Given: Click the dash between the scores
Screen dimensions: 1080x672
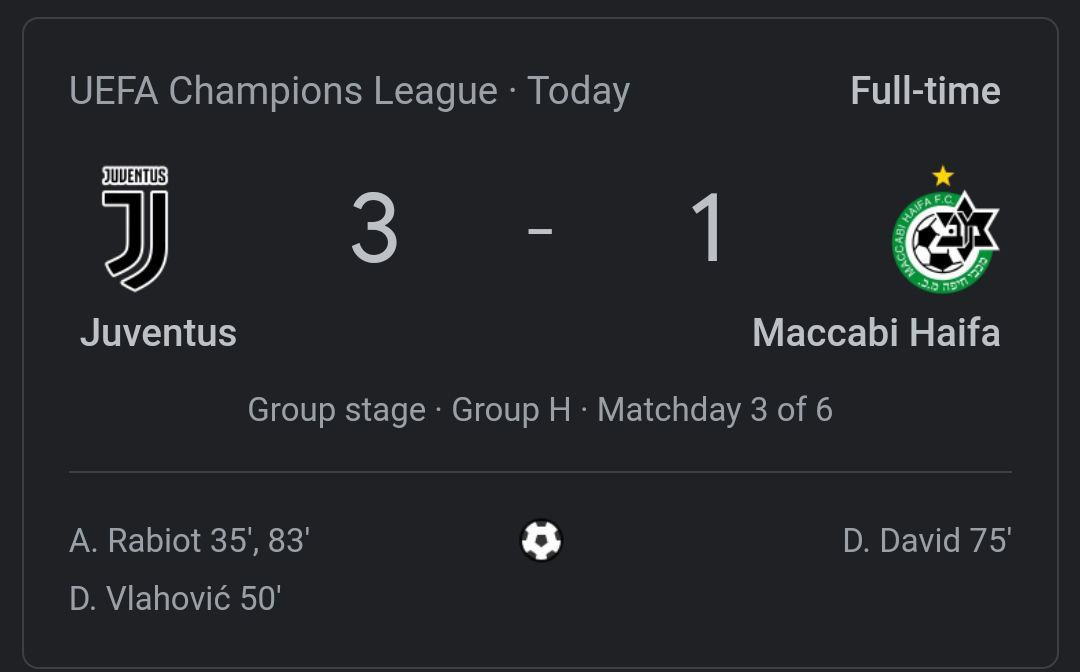Looking at the screenshot, I should pyautogui.click(x=540, y=232).
